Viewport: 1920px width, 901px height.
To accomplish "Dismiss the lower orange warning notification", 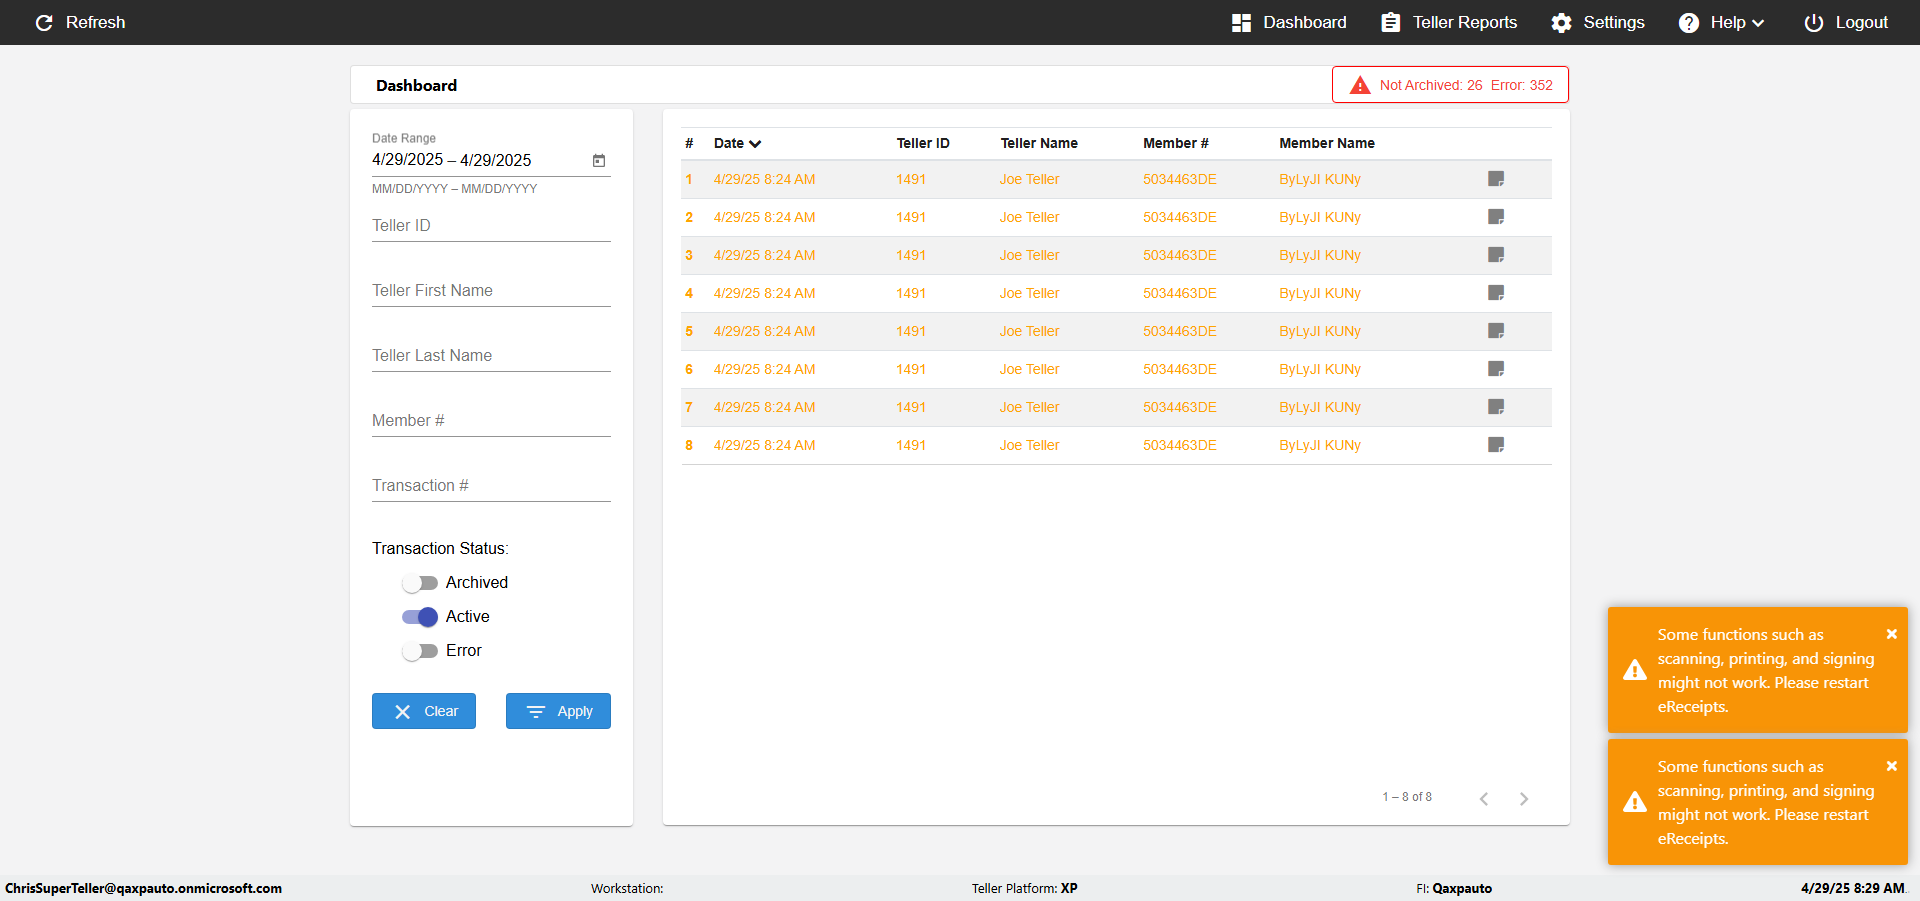I will 1892,766.
